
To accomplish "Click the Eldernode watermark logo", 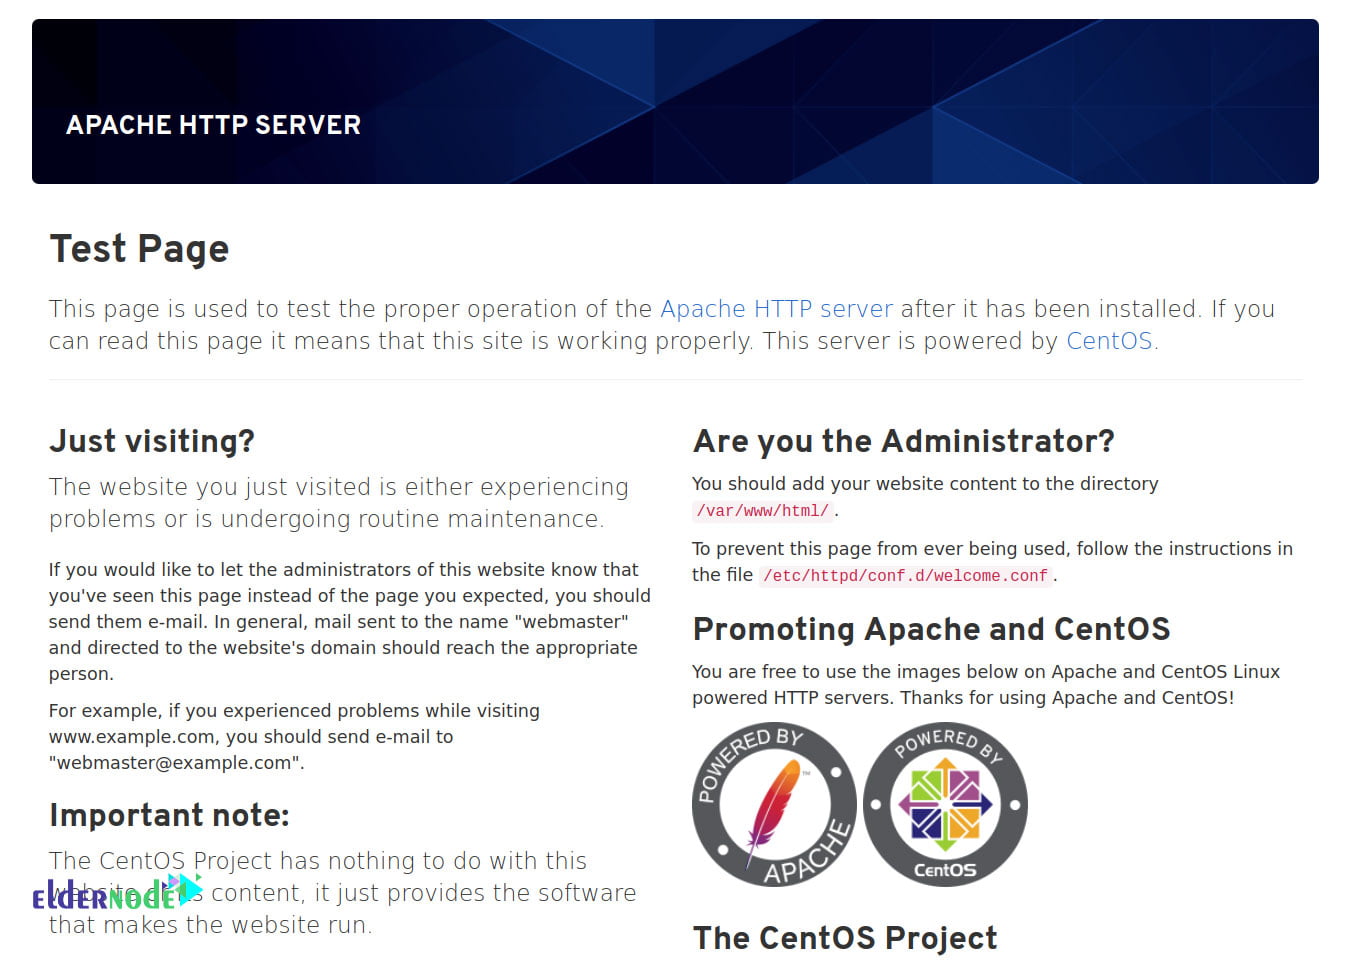I will pos(117,892).
